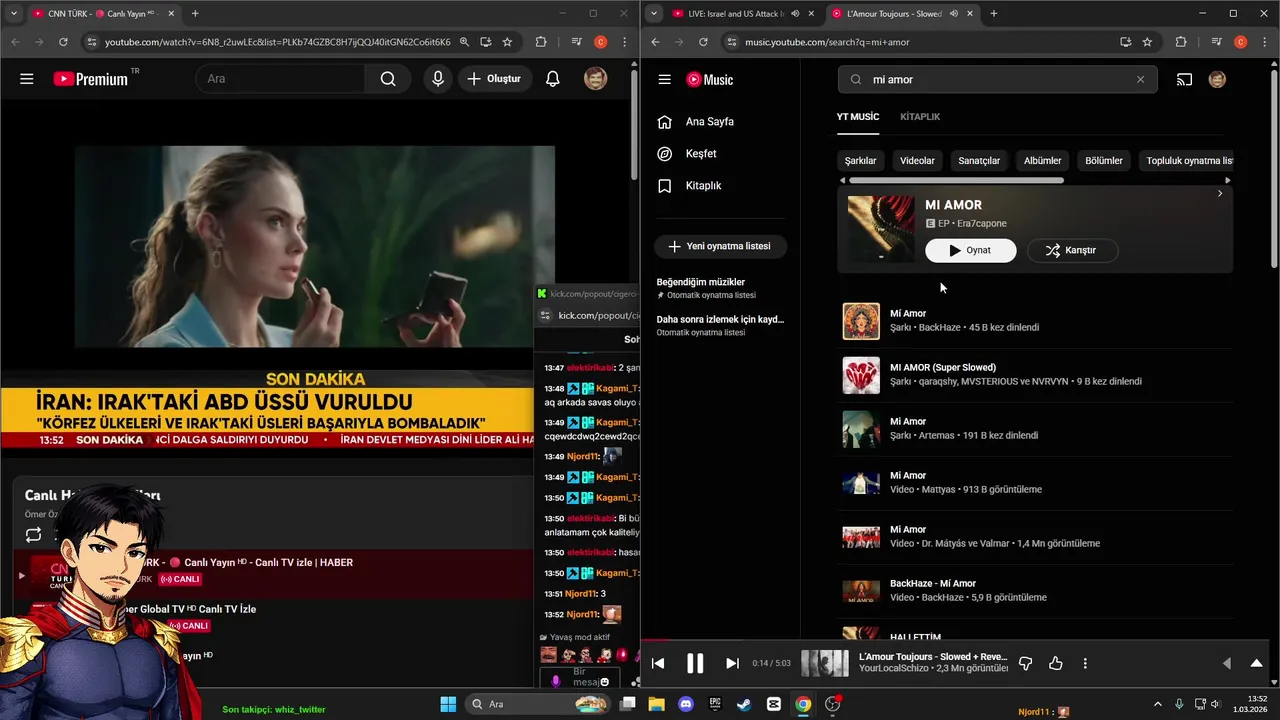The height and width of the screenshot is (720, 1280).
Task: Open the Windows Start menu
Action: [448, 704]
